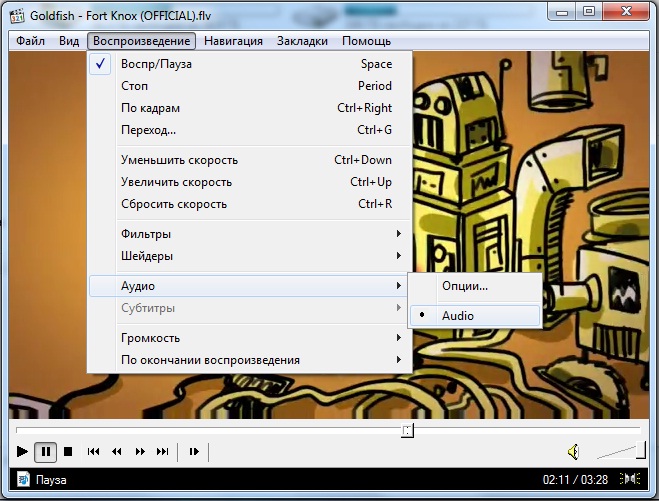
Task: Open the Вид menu
Action: [x=69, y=41]
